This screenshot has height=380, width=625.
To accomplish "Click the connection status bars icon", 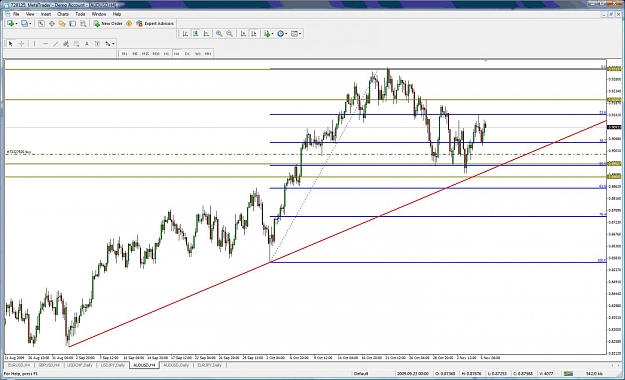I will coord(568,374).
